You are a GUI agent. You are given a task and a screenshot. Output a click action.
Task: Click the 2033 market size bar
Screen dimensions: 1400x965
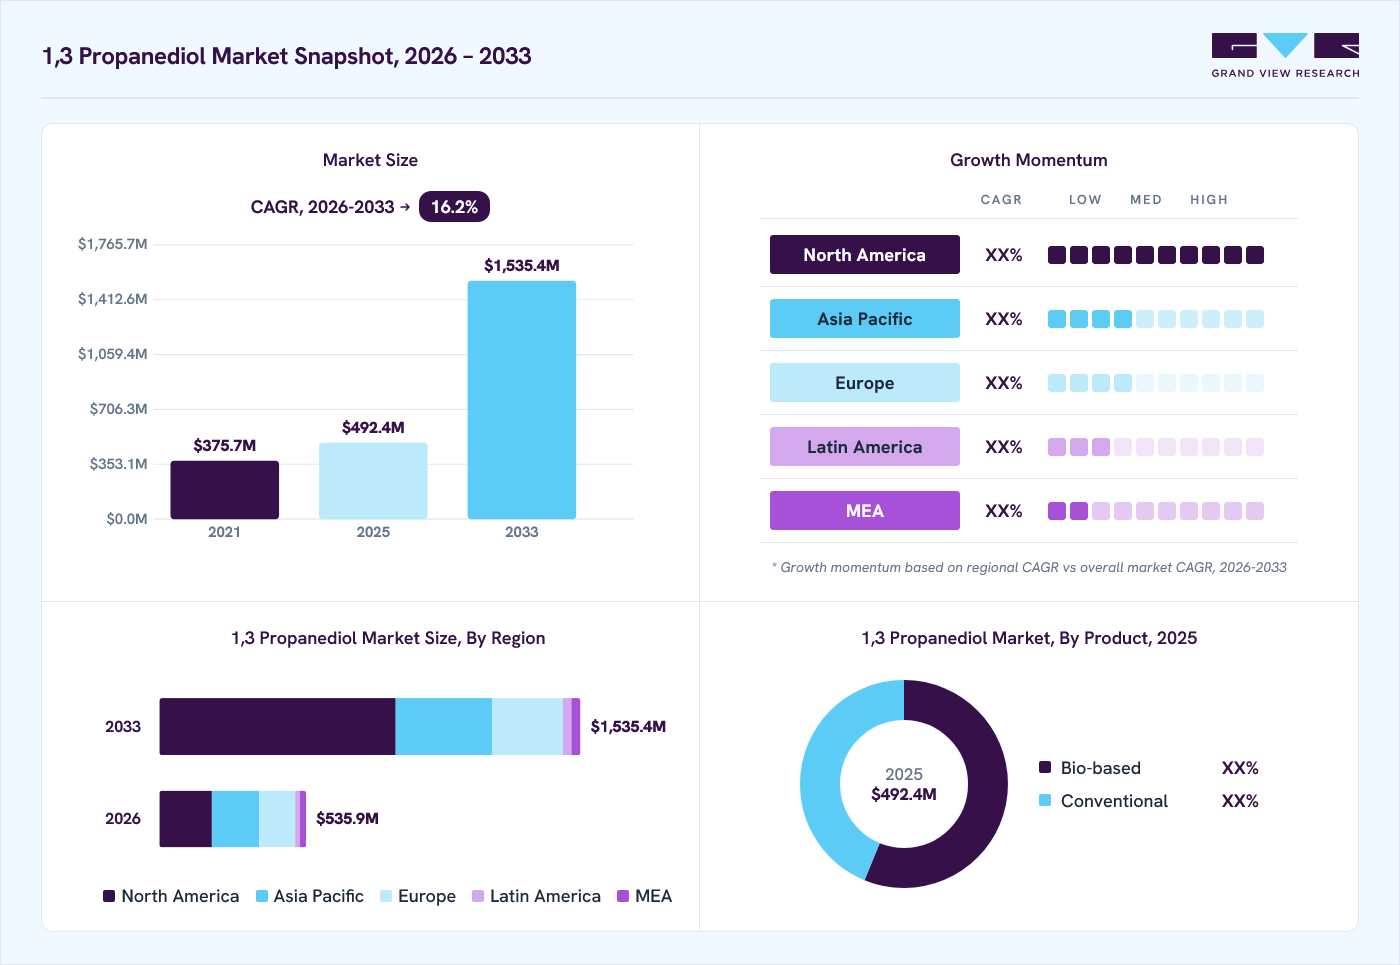522,400
